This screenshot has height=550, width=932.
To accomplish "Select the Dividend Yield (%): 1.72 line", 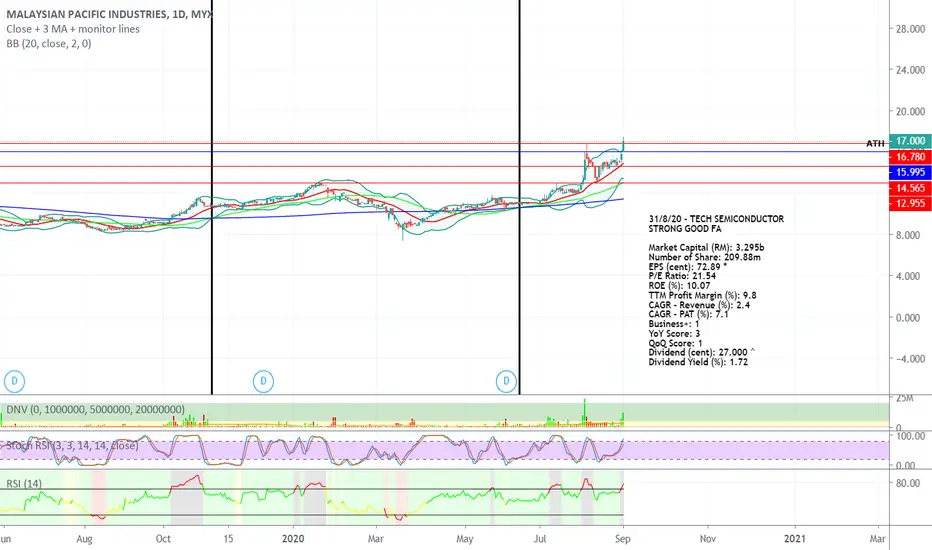I will [698, 362].
